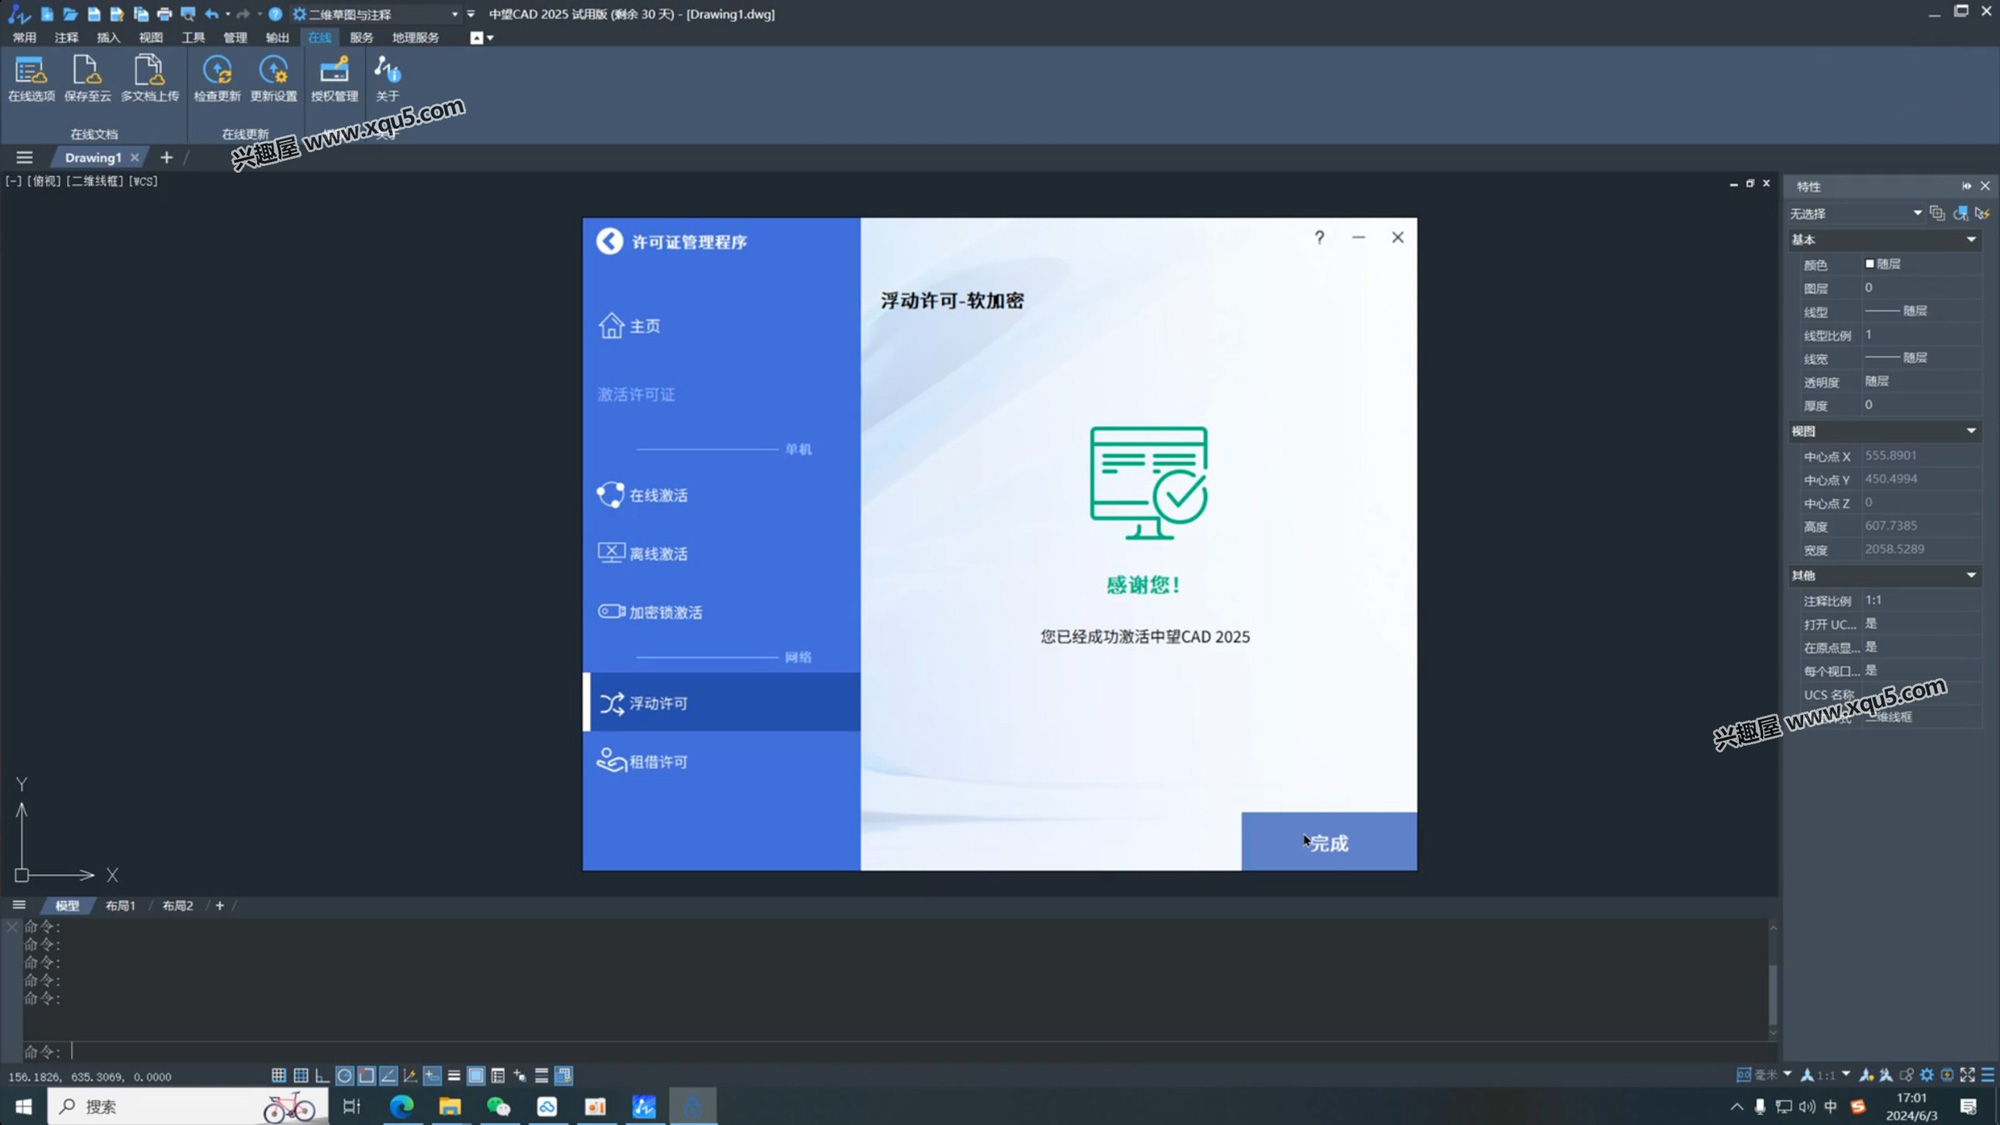This screenshot has width=2000, height=1125.
Task: Add a new drawing tab with plus button
Action: 166,158
